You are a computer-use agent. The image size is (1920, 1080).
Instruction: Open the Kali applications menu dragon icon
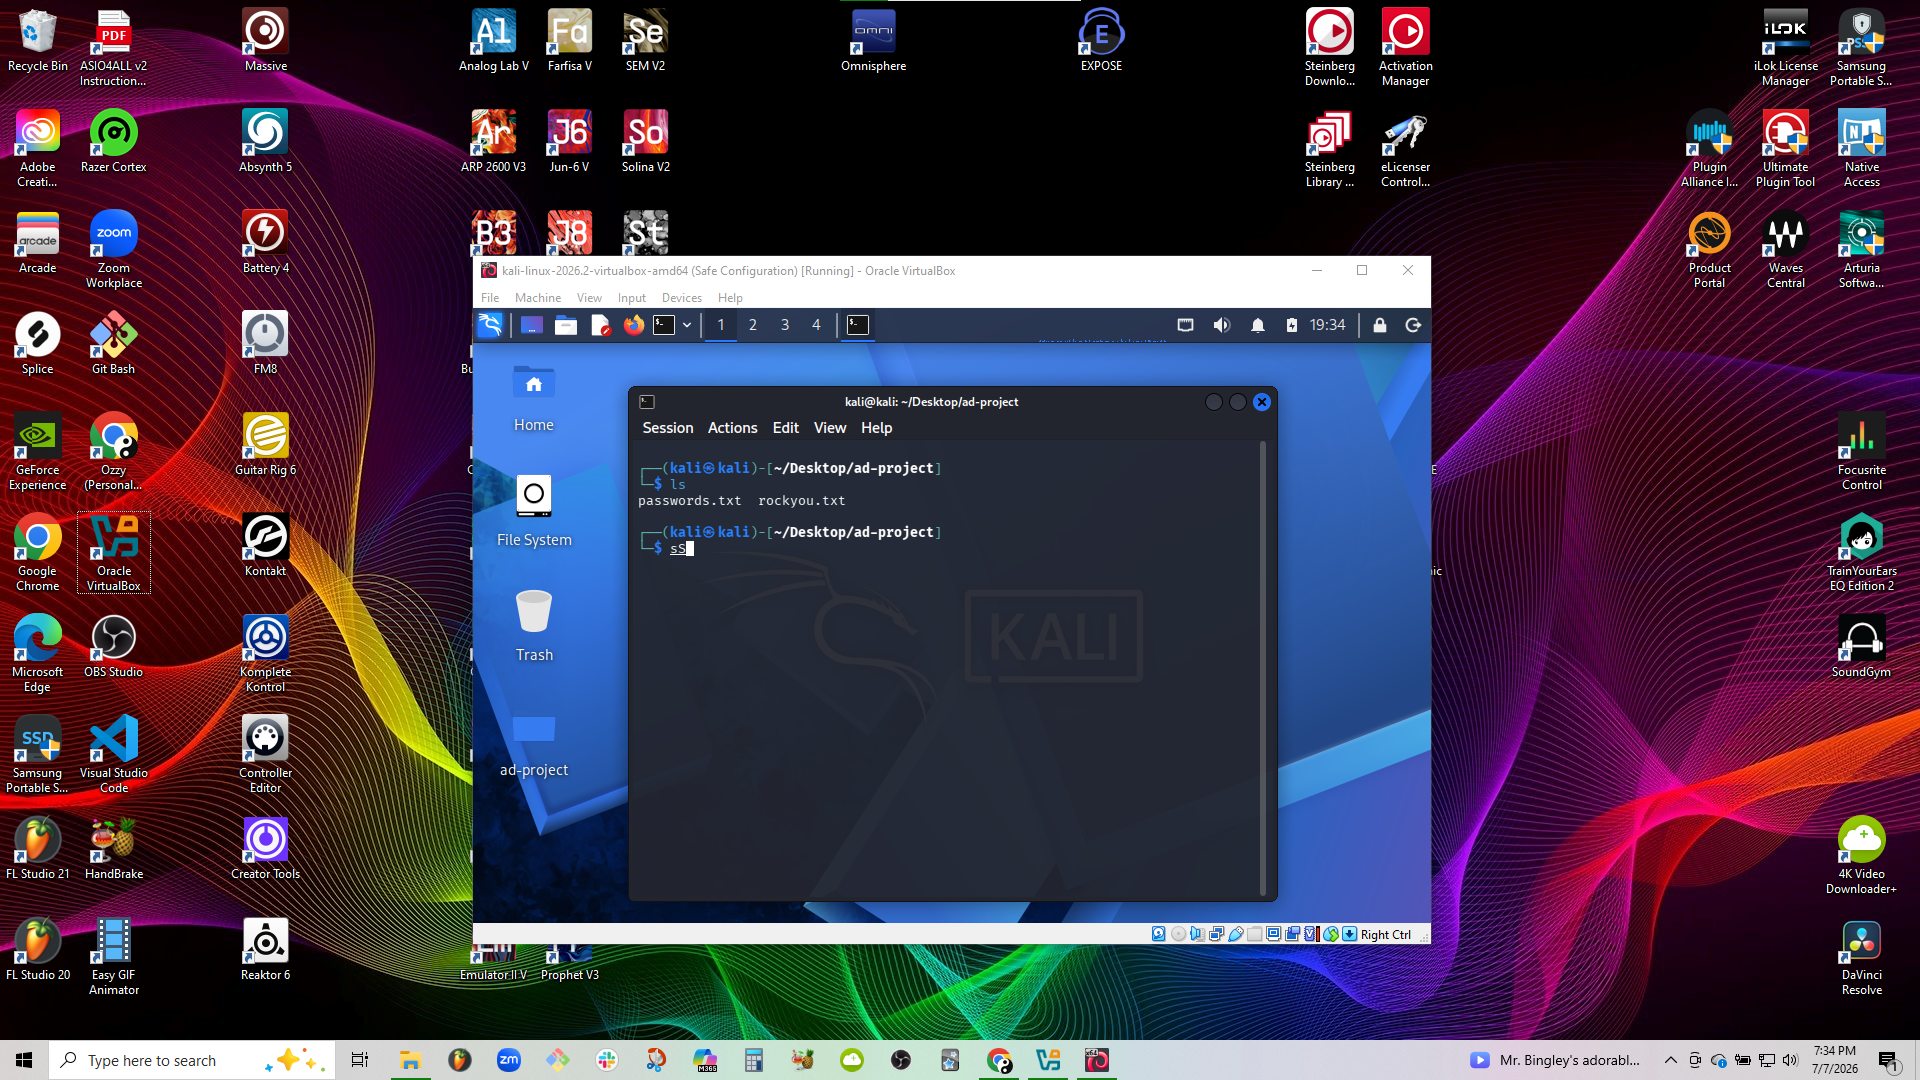490,325
